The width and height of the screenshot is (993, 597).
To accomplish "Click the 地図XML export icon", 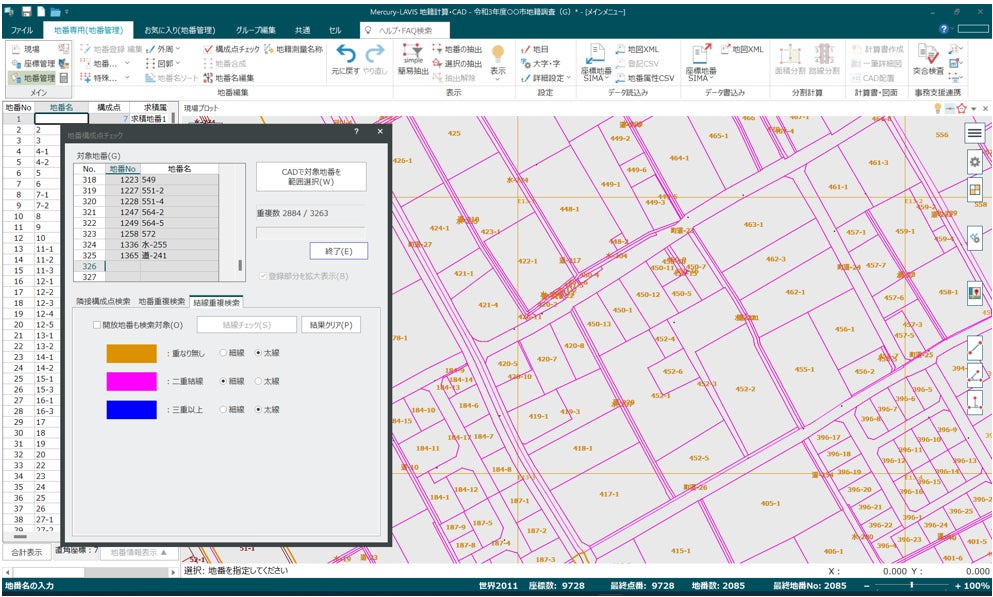I will tap(724, 49).
